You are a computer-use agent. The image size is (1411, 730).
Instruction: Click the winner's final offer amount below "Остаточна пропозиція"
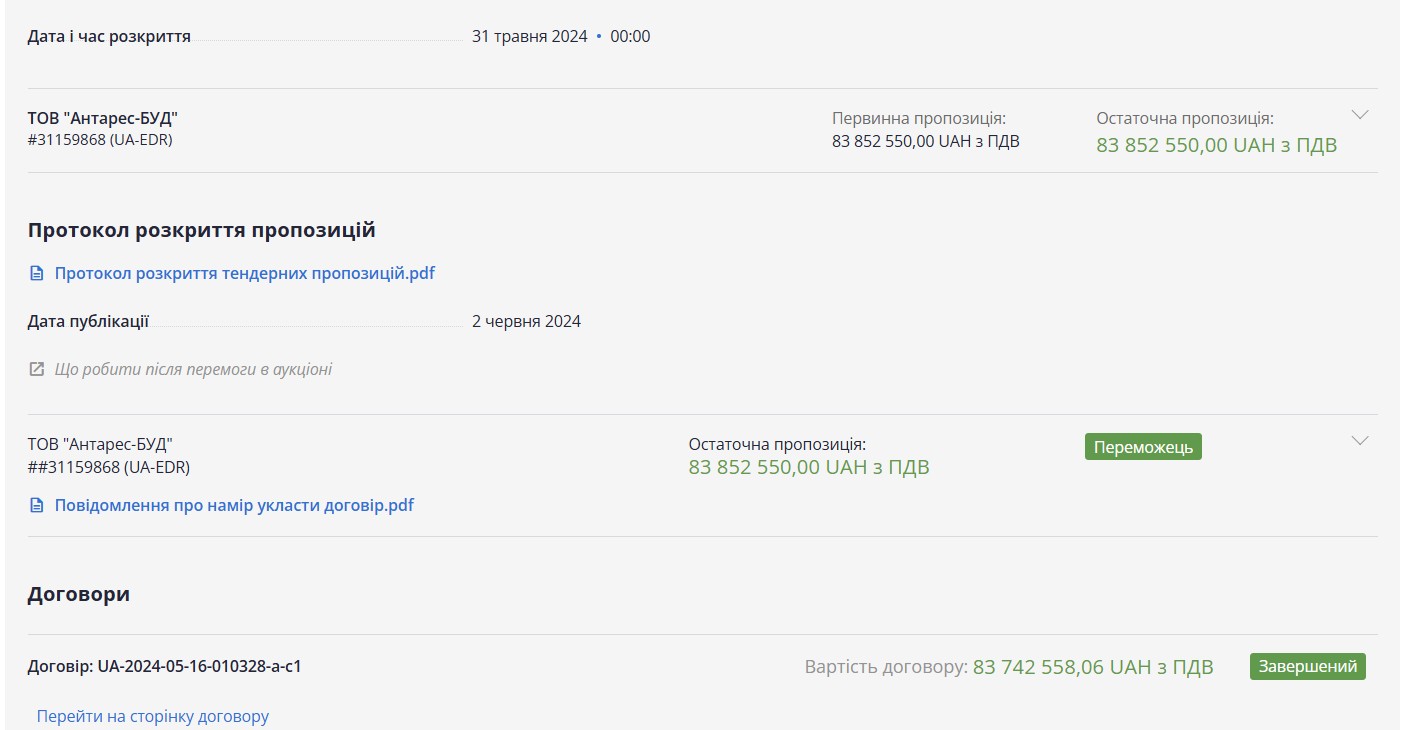(x=808, y=467)
